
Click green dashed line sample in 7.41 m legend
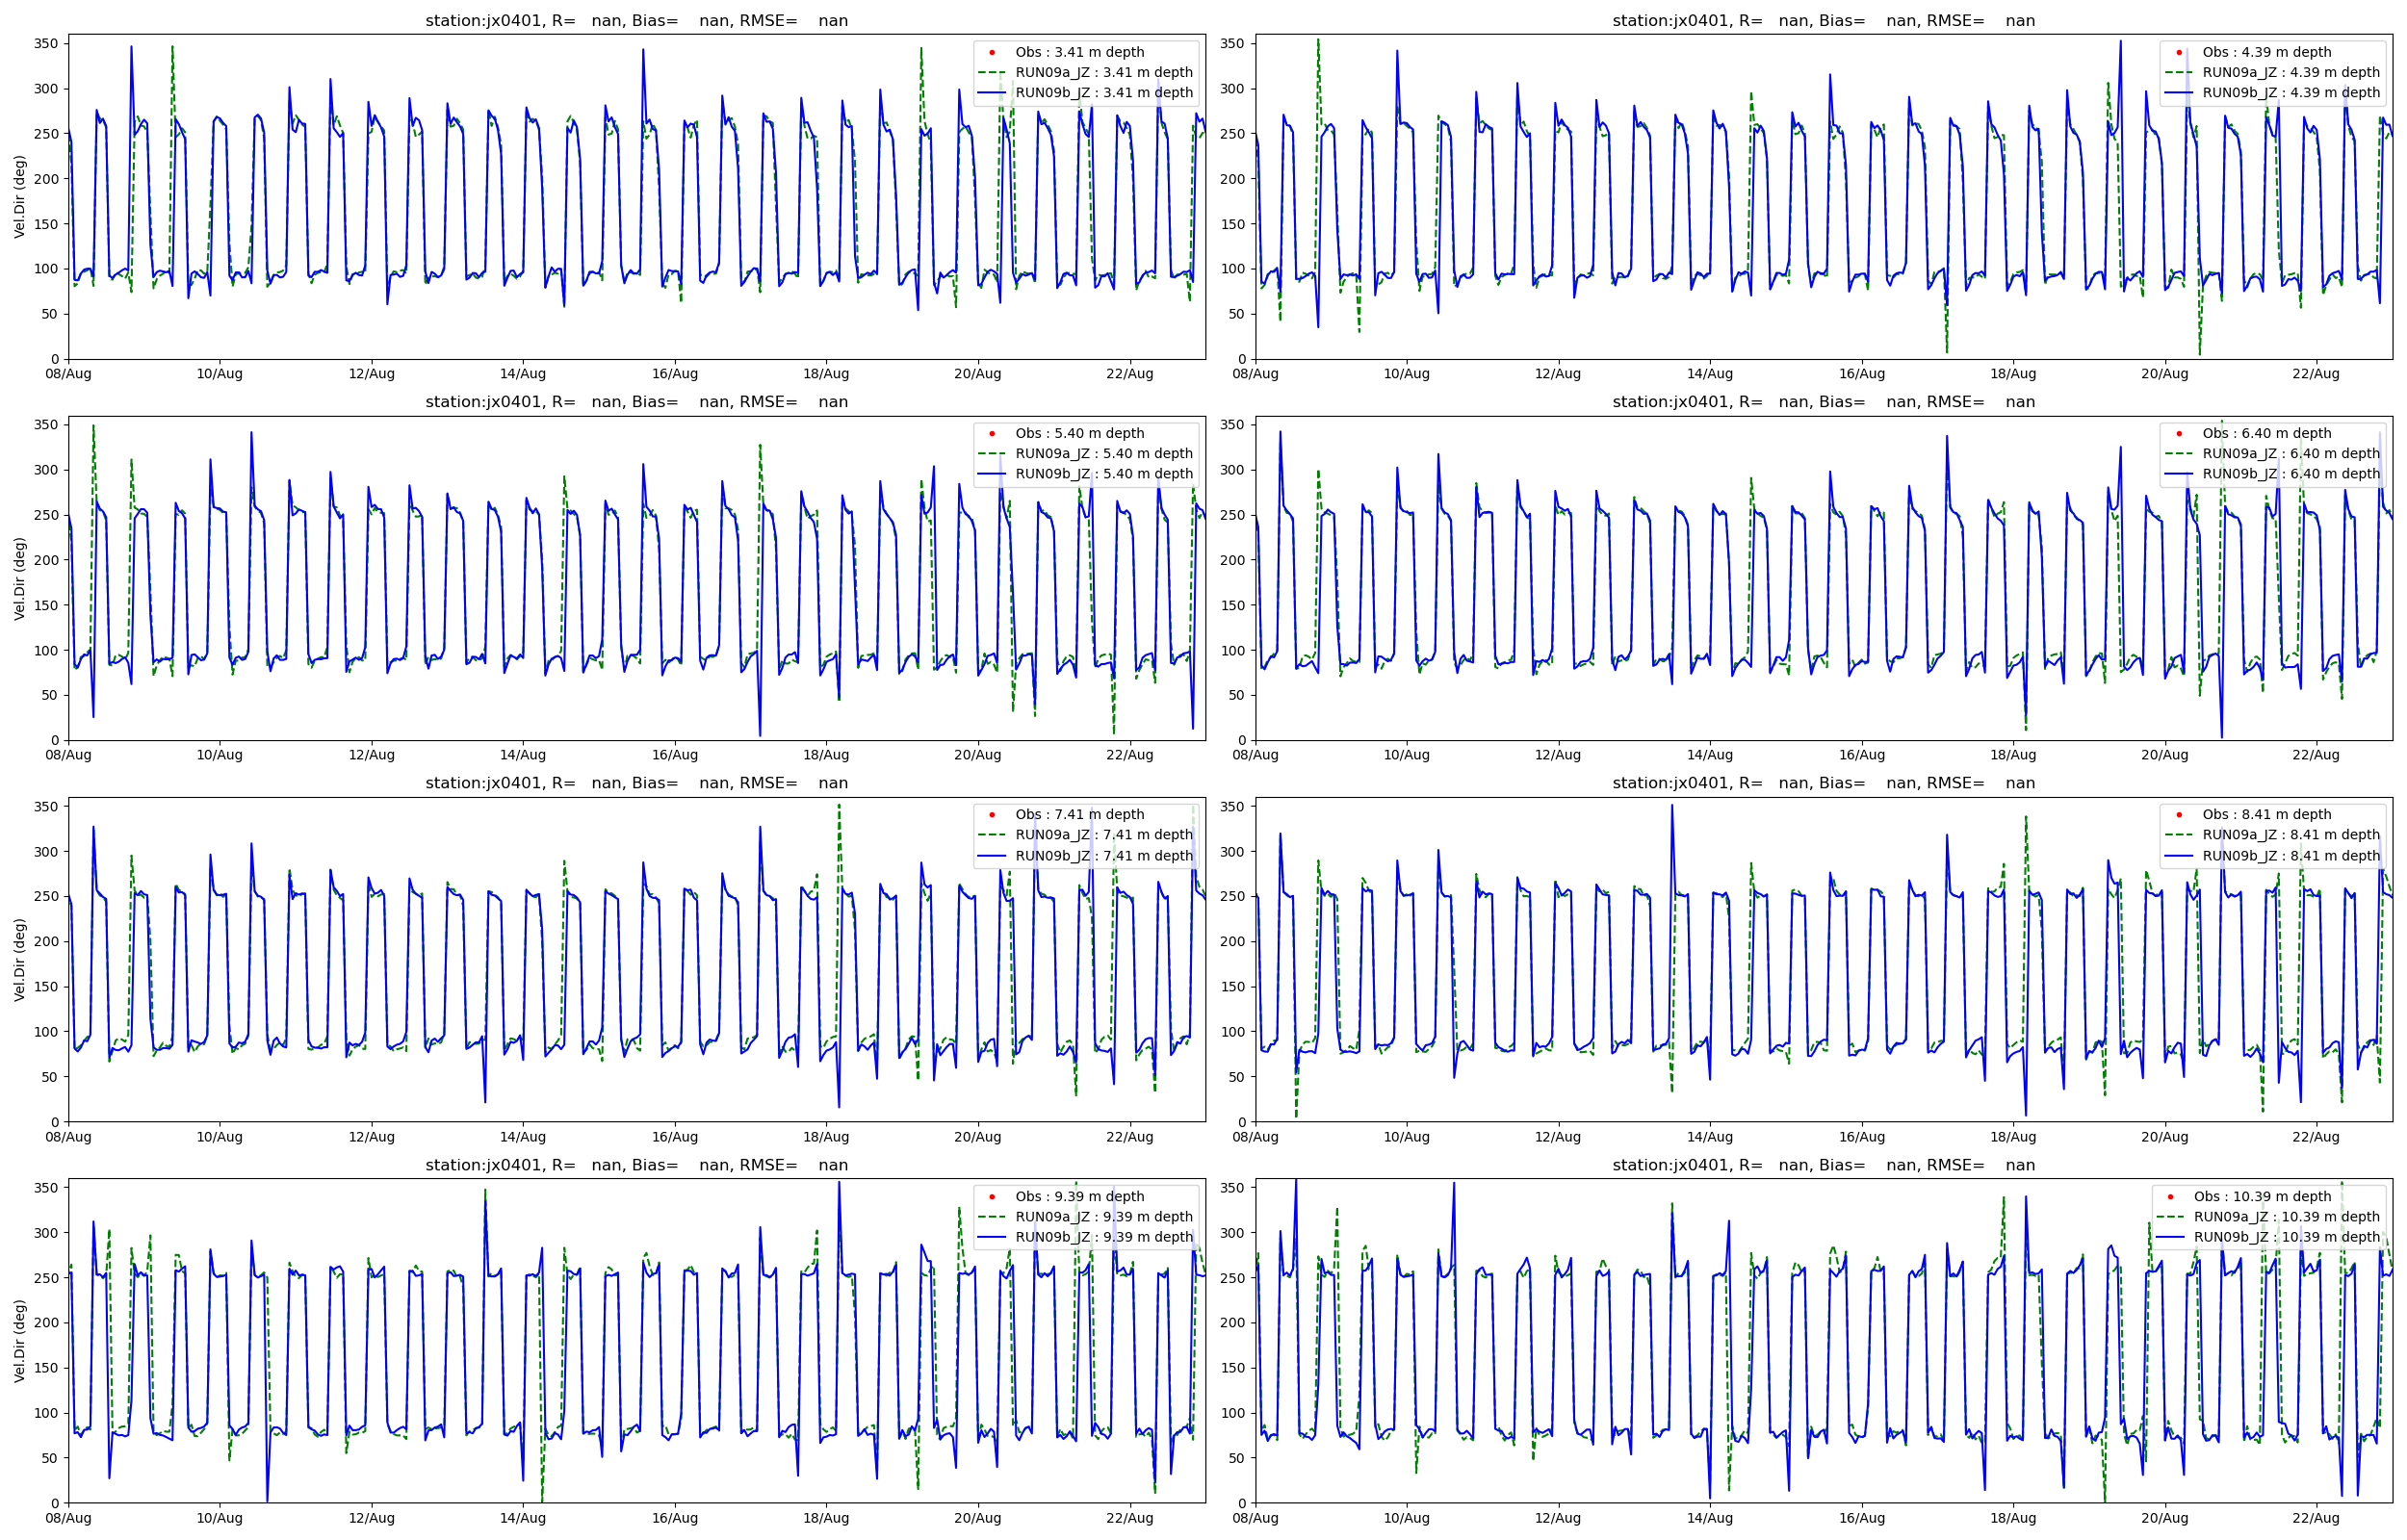[x=992, y=835]
